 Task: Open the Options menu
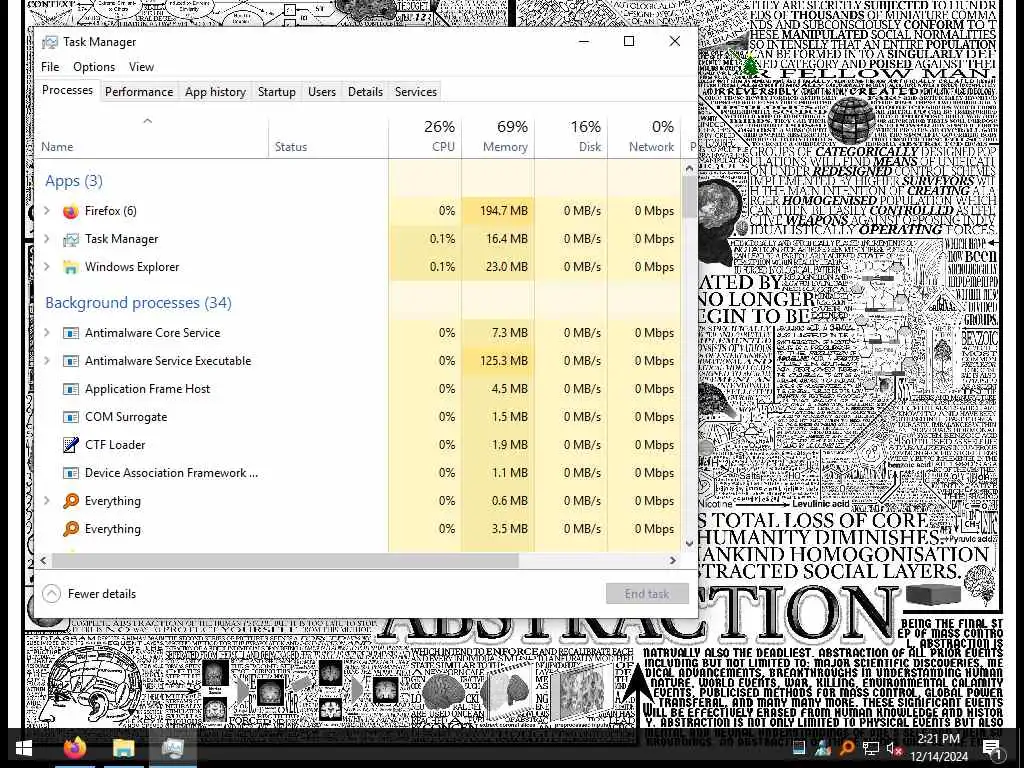[x=94, y=67]
